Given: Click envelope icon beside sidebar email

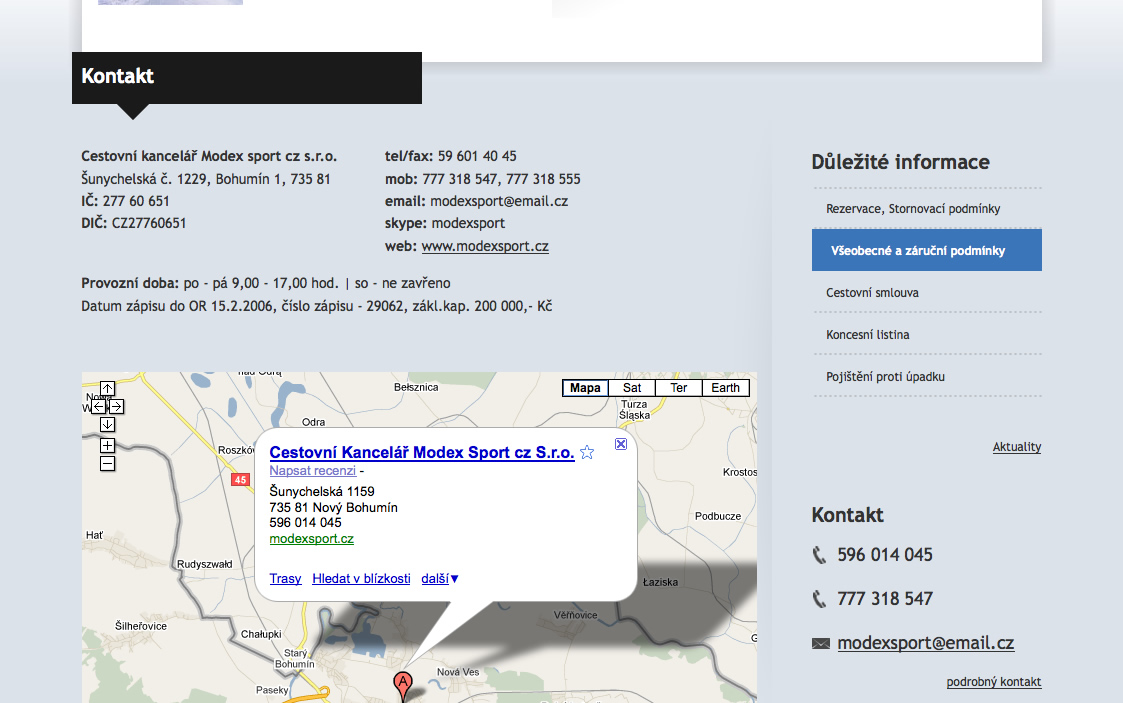Looking at the screenshot, I should point(821,644).
